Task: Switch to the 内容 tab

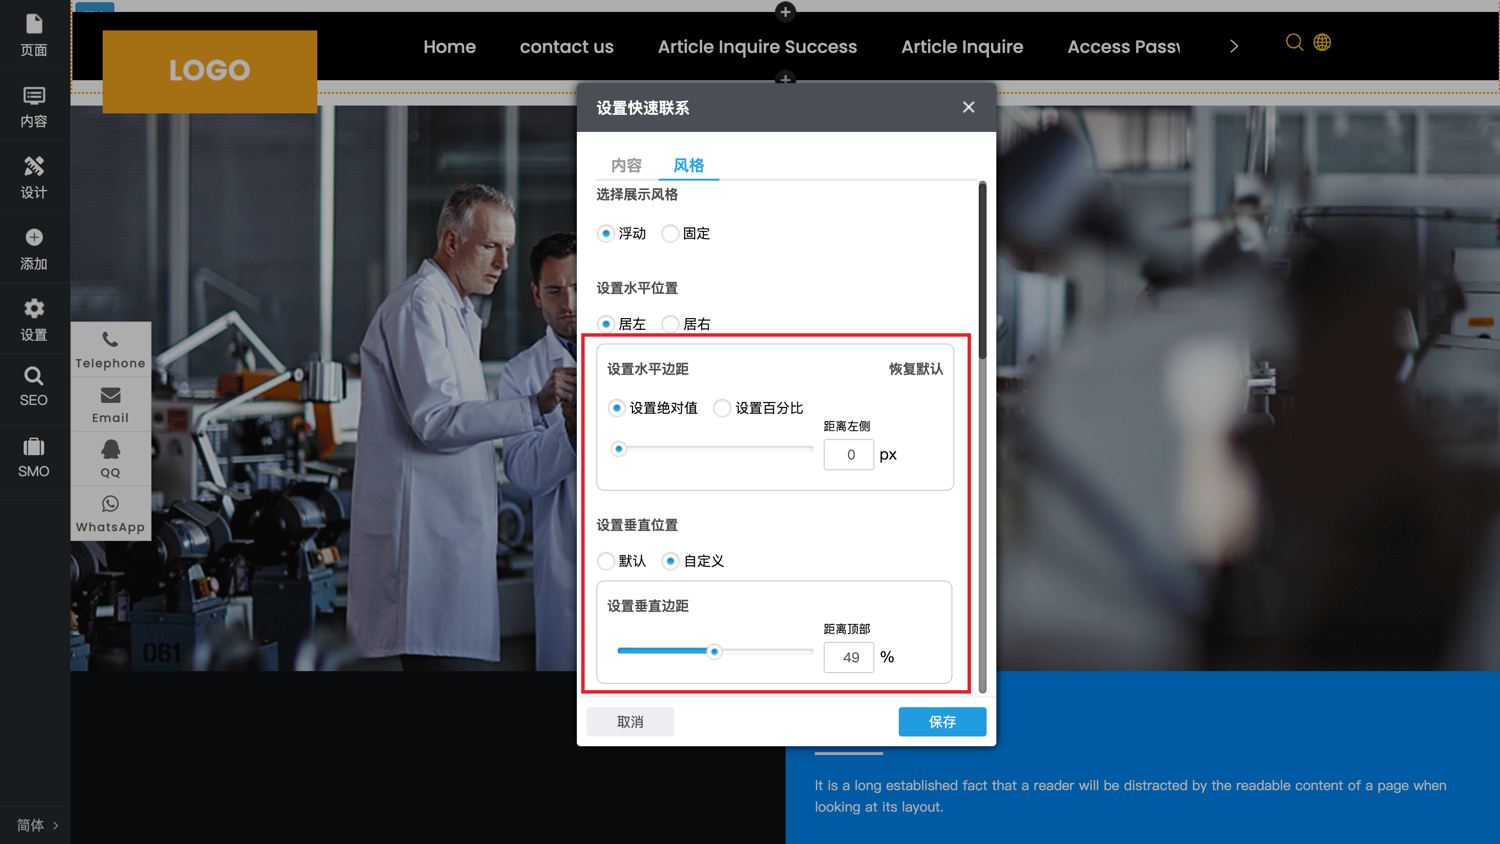Action: [x=625, y=165]
